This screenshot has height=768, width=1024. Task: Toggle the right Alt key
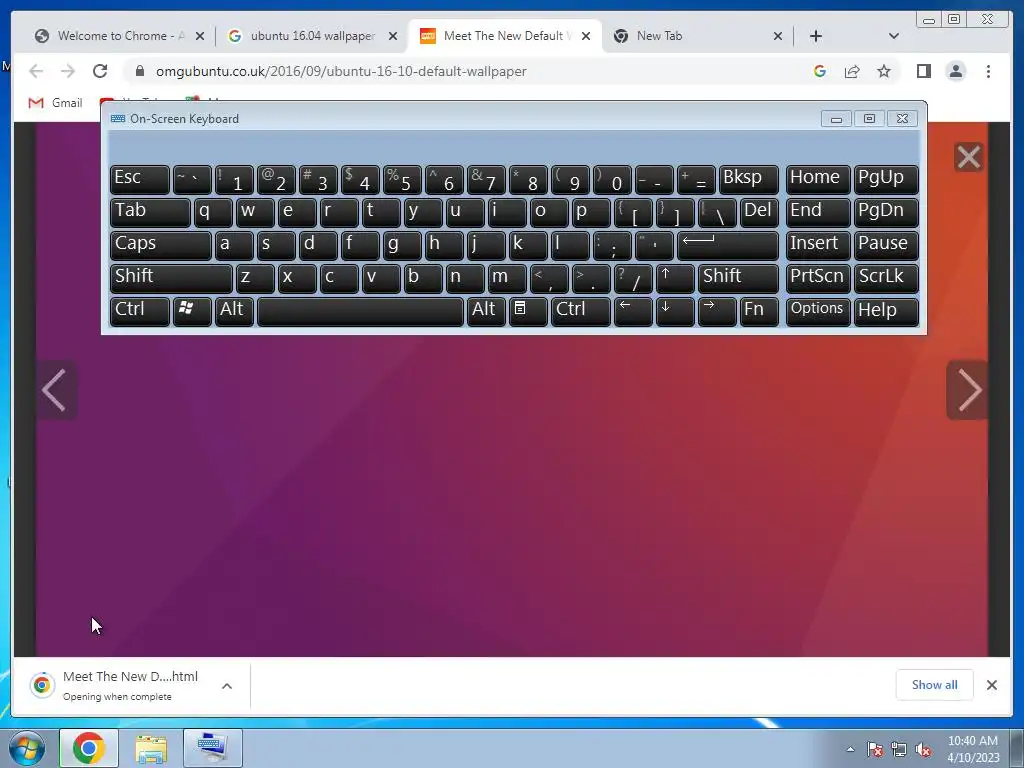487,311
